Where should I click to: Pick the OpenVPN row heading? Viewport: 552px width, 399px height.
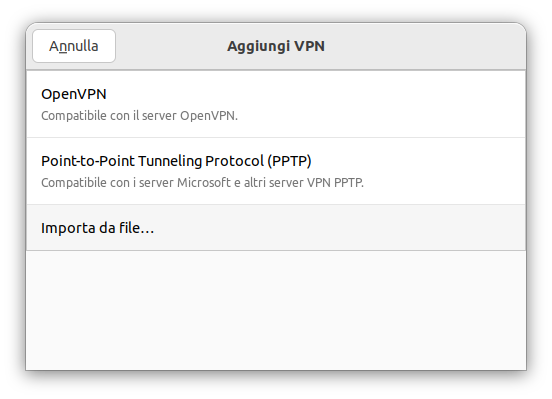(x=74, y=94)
